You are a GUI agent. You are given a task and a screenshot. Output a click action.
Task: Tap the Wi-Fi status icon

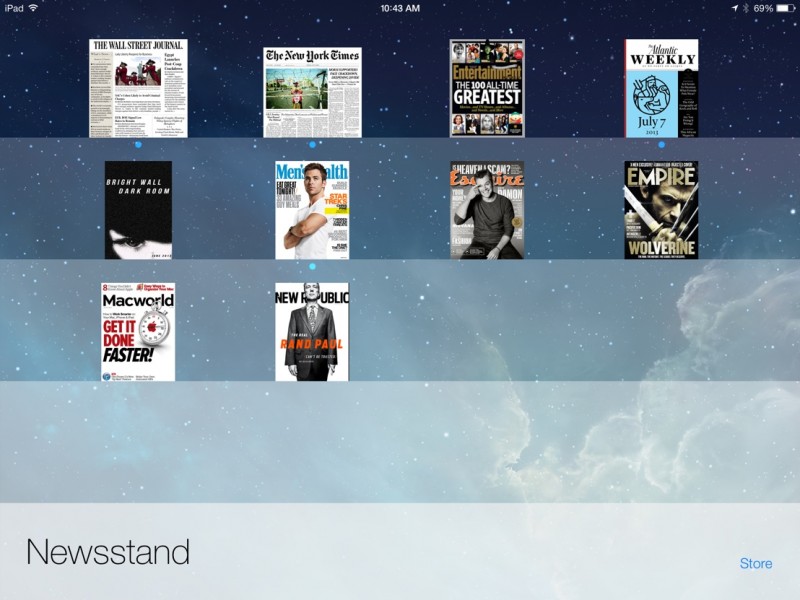click(33, 8)
